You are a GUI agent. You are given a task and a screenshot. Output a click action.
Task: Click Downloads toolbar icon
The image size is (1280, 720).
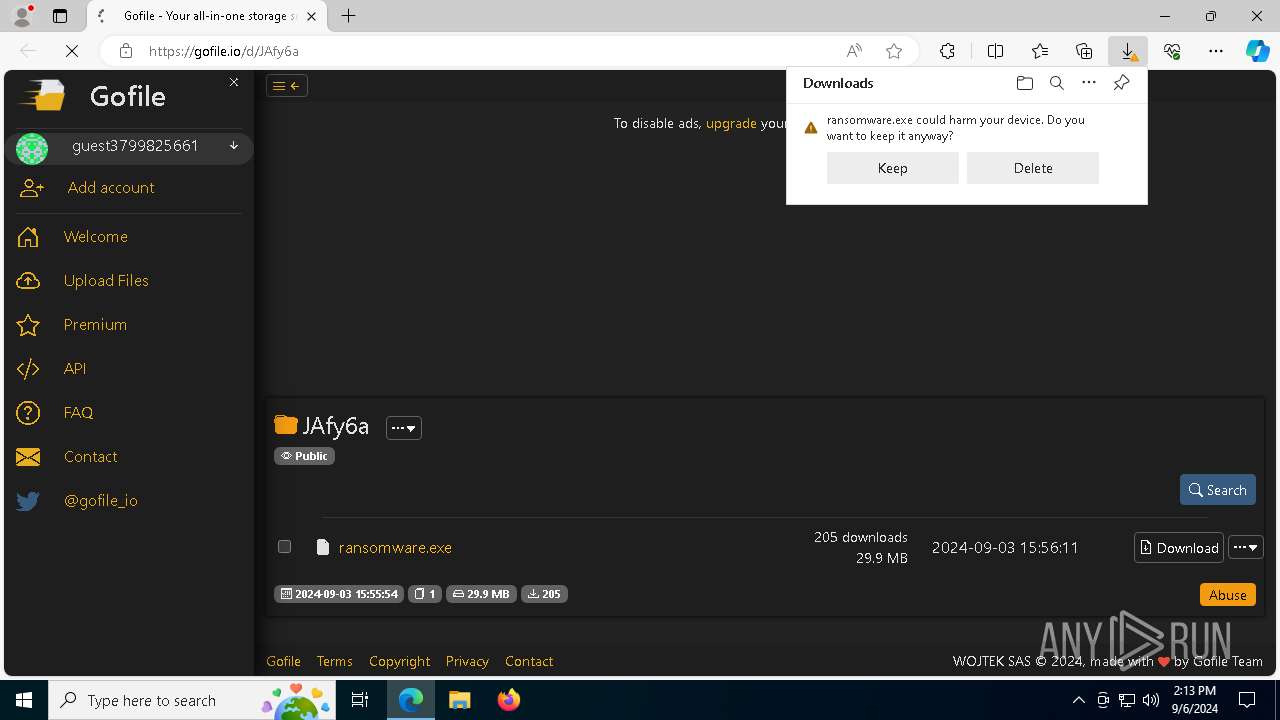click(1128, 51)
